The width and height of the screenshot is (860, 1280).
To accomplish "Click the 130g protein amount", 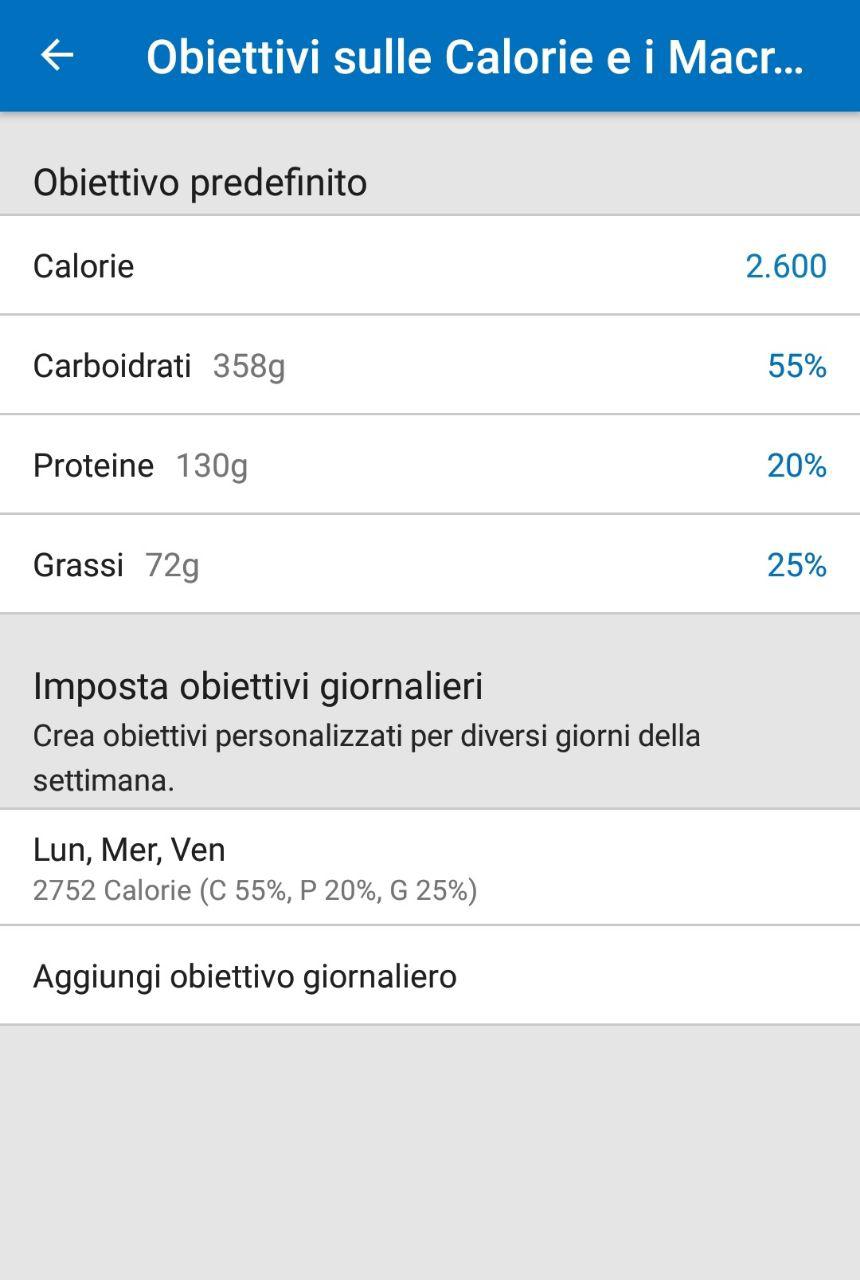I will click(x=211, y=466).
